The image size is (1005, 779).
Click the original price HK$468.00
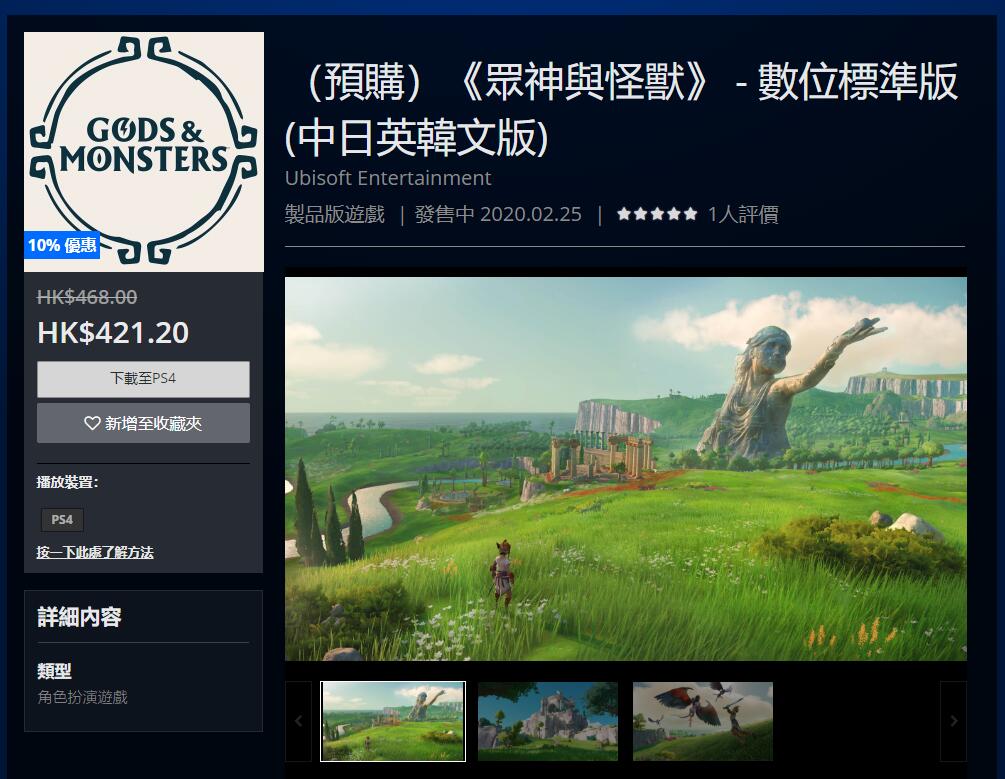(x=87, y=297)
